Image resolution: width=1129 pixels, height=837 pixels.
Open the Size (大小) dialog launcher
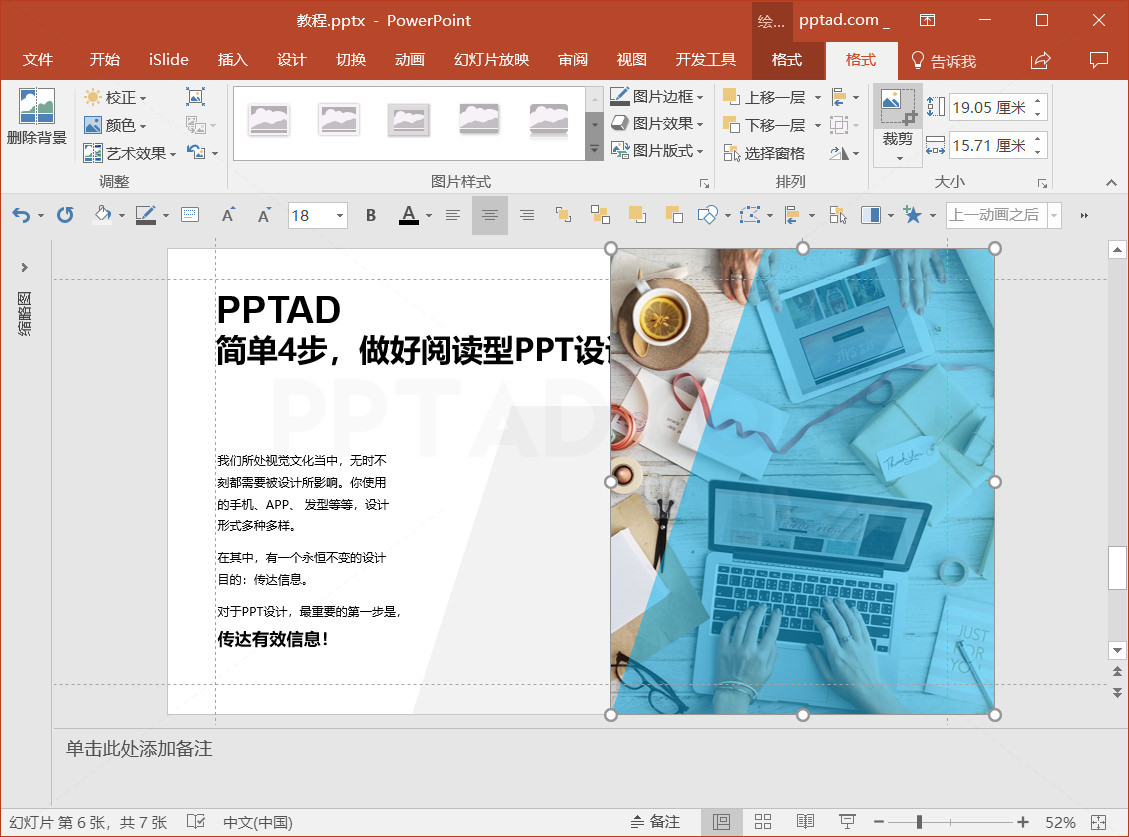pos(1041,183)
